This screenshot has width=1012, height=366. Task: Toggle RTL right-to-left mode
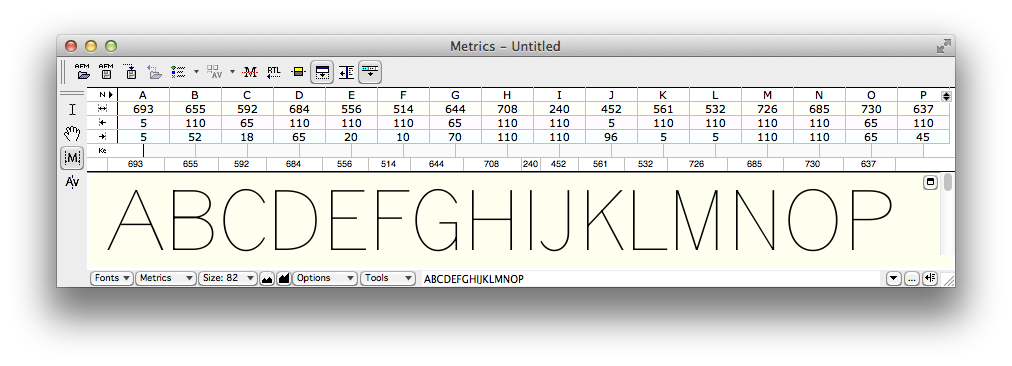pos(274,72)
